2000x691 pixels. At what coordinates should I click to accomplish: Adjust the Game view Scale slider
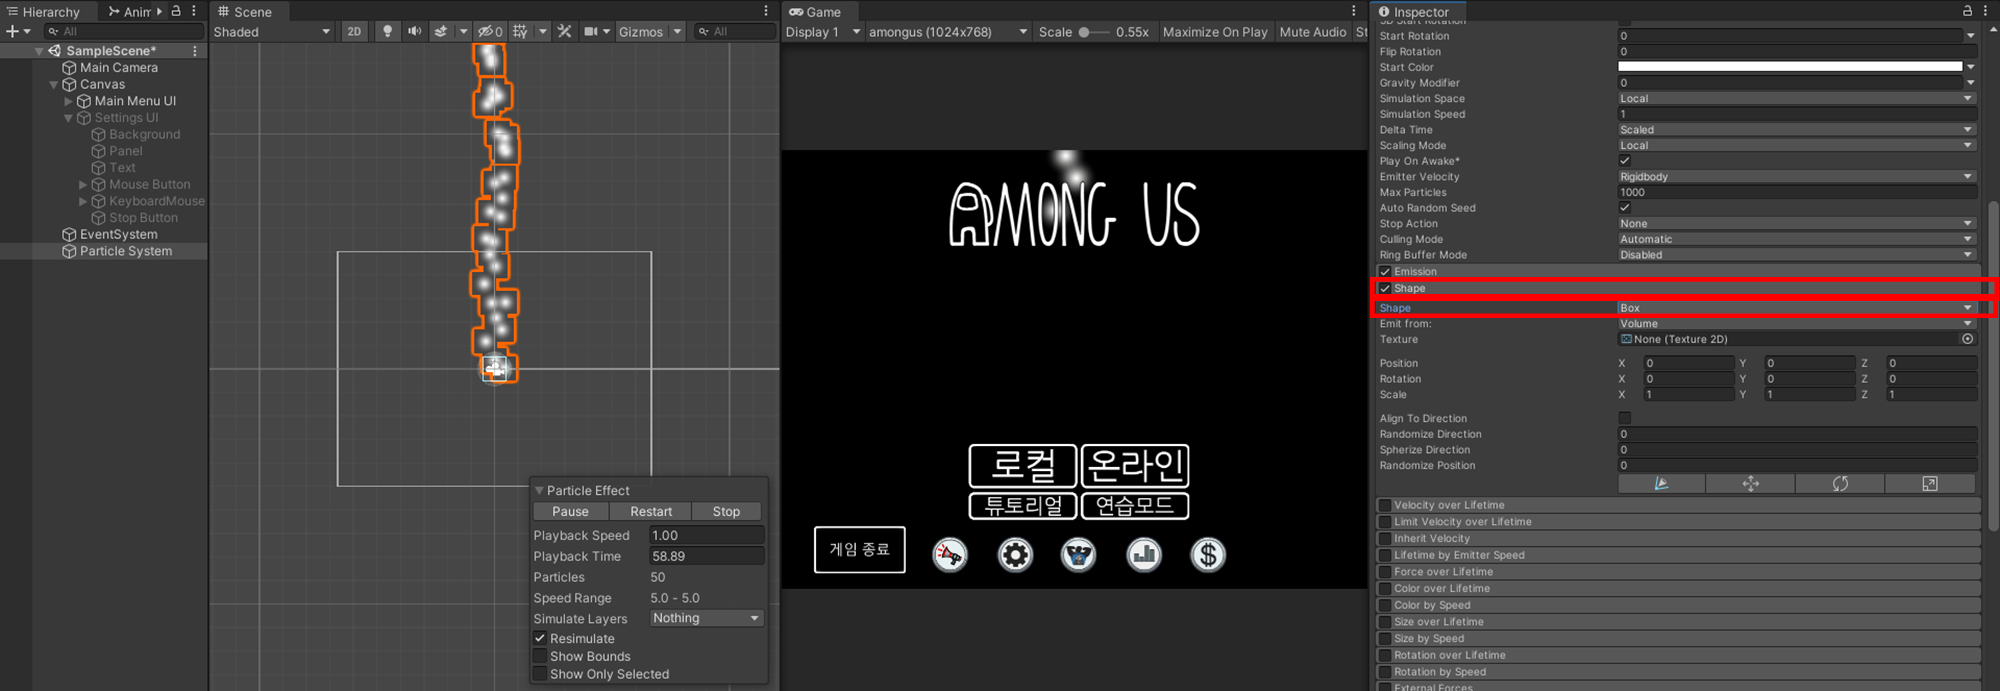(x=1092, y=32)
